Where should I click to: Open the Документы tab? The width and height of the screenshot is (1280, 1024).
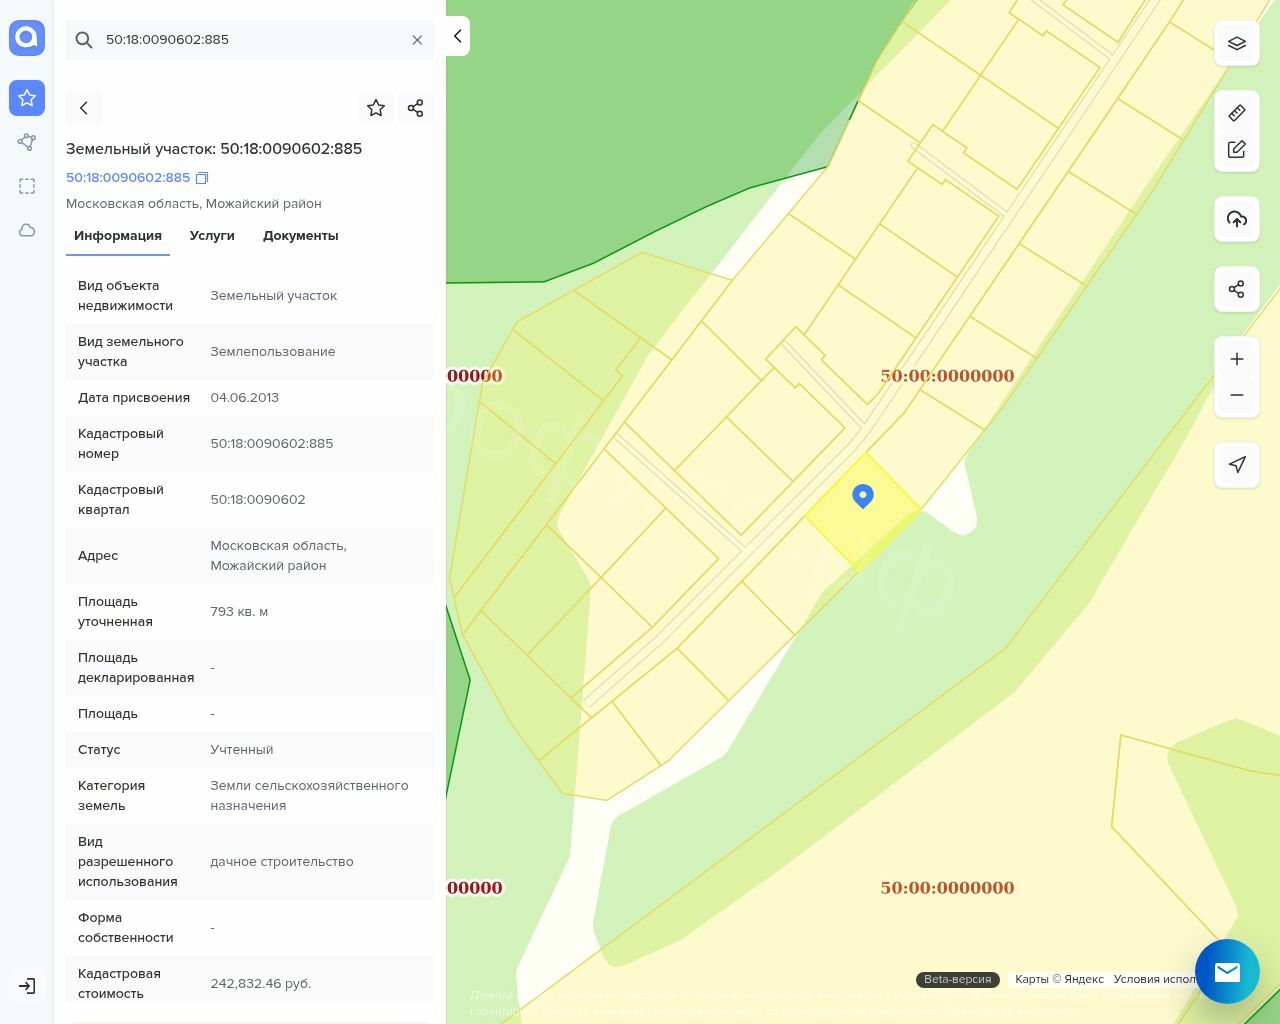300,236
